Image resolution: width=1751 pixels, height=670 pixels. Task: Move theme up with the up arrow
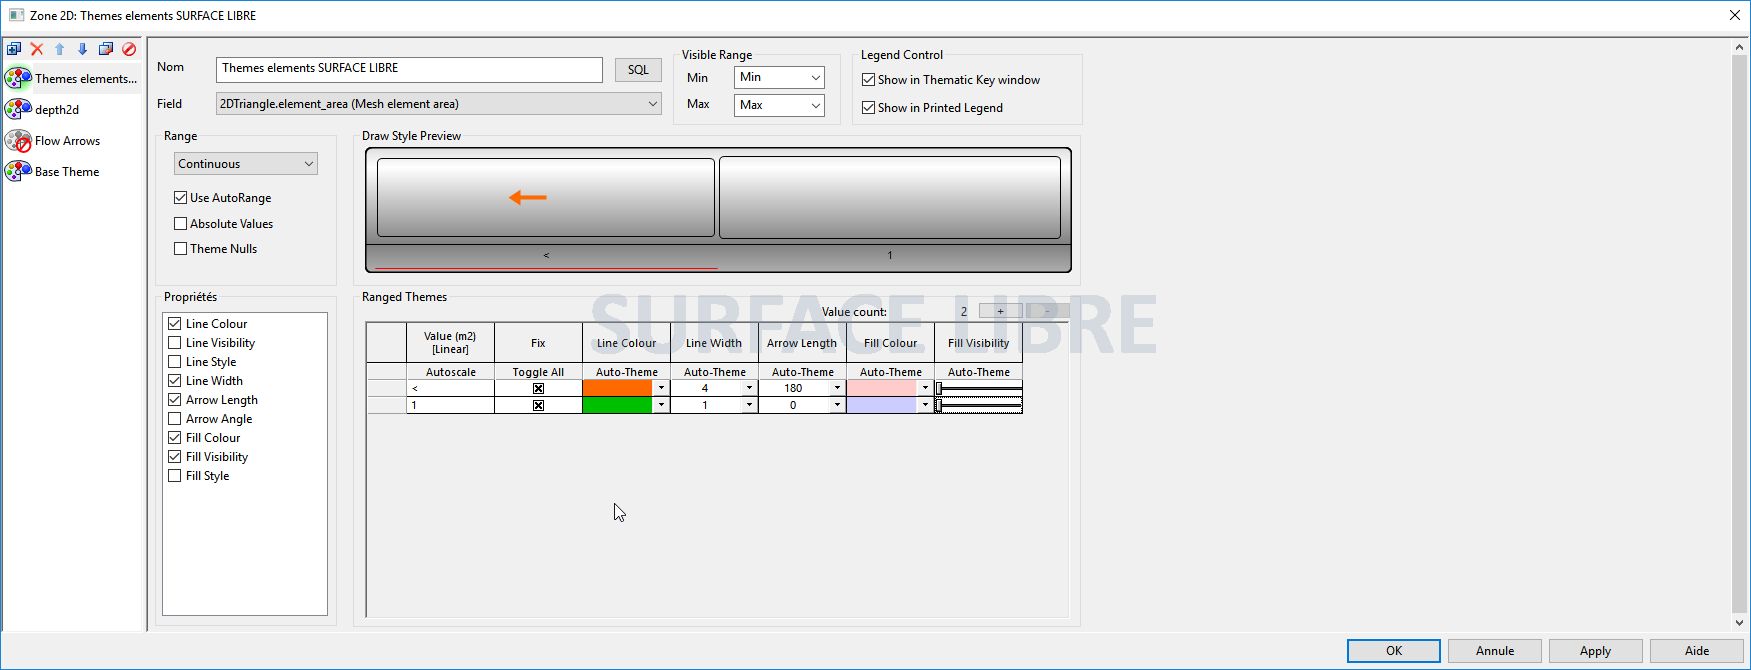click(x=60, y=49)
